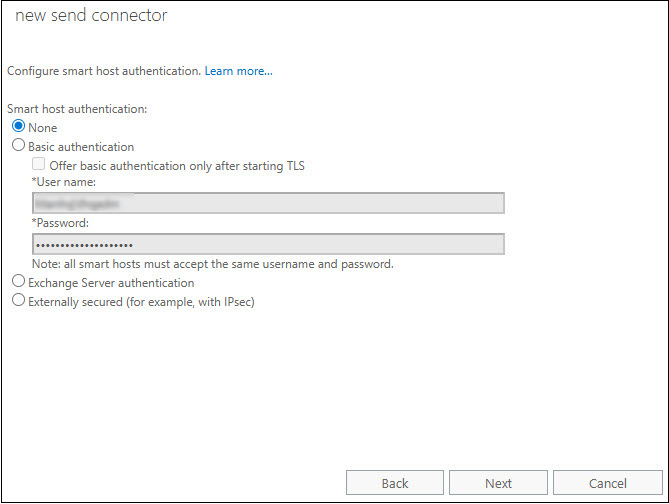The height and width of the screenshot is (504, 669).
Task: Select Exchange Server authentication radio button
Action: tap(18, 281)
